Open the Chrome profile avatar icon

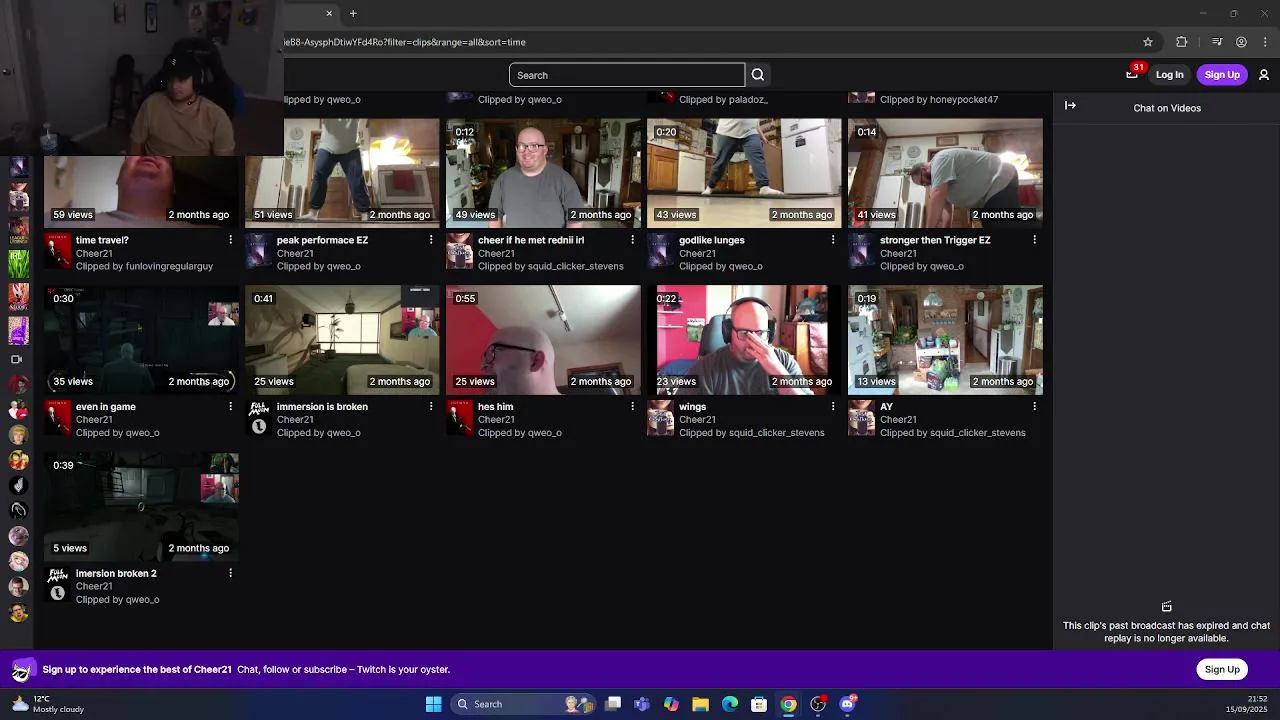tap(1241, 42)
